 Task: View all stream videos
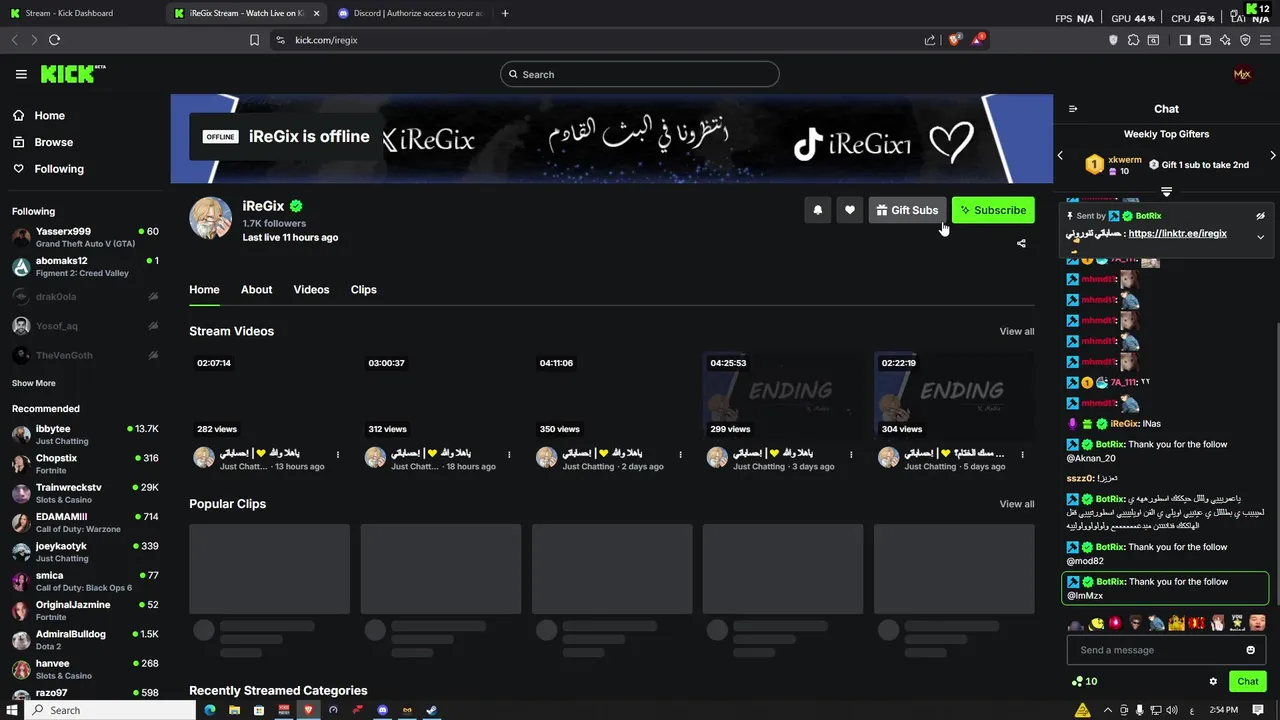coord(1017,331)
